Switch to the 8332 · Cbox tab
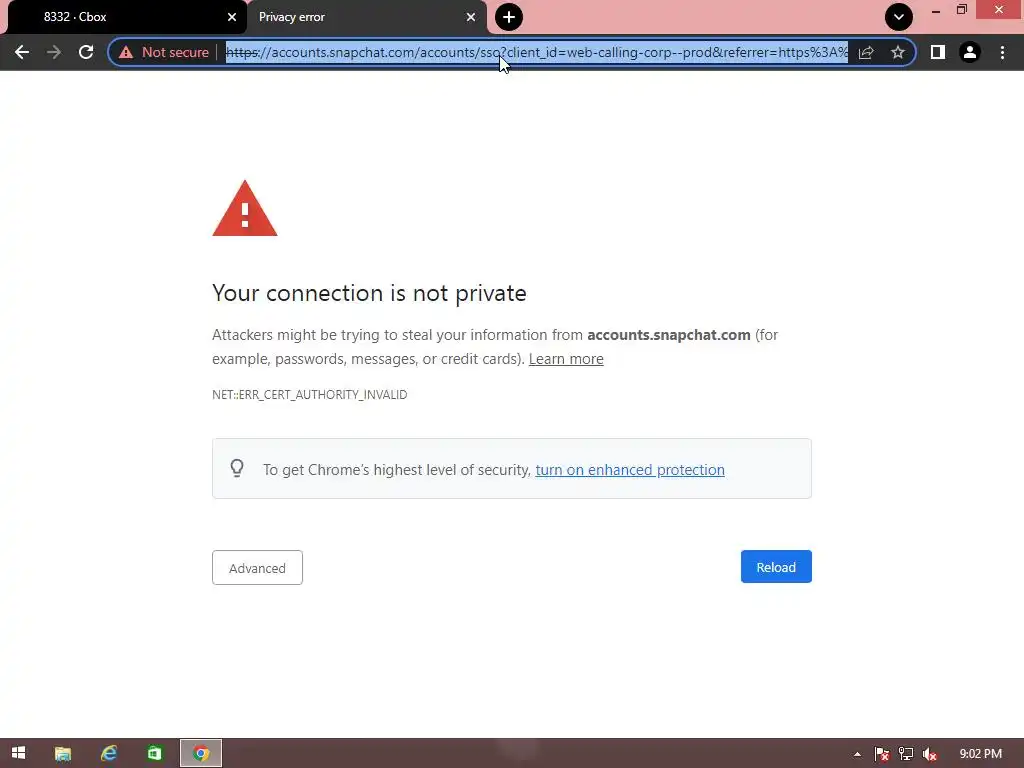The height and width of the screenshot is (768, 1024). click(125, 17)
